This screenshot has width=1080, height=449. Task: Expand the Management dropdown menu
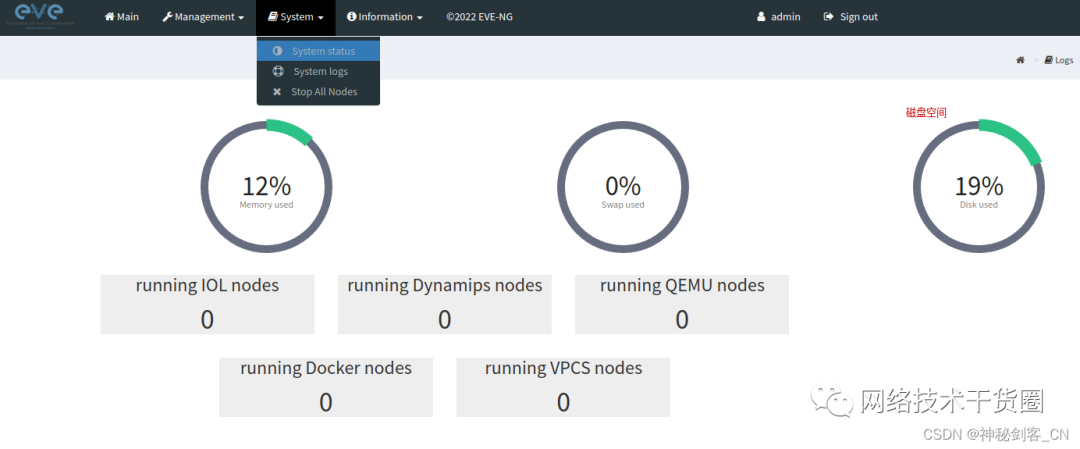click(203, 17)
